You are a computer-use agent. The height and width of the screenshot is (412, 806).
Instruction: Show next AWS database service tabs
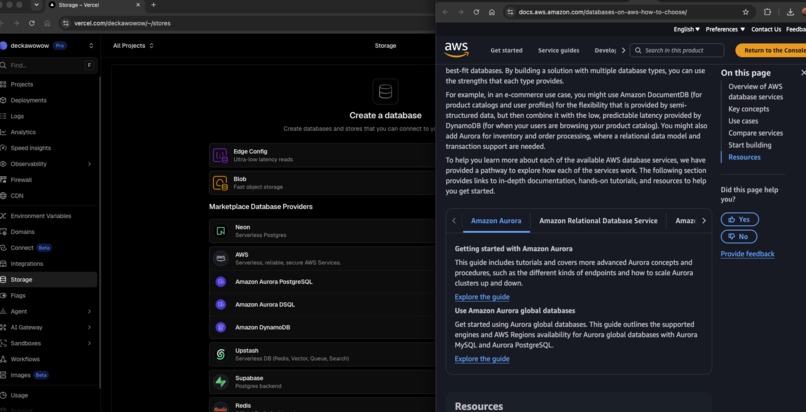coord(704,220)
